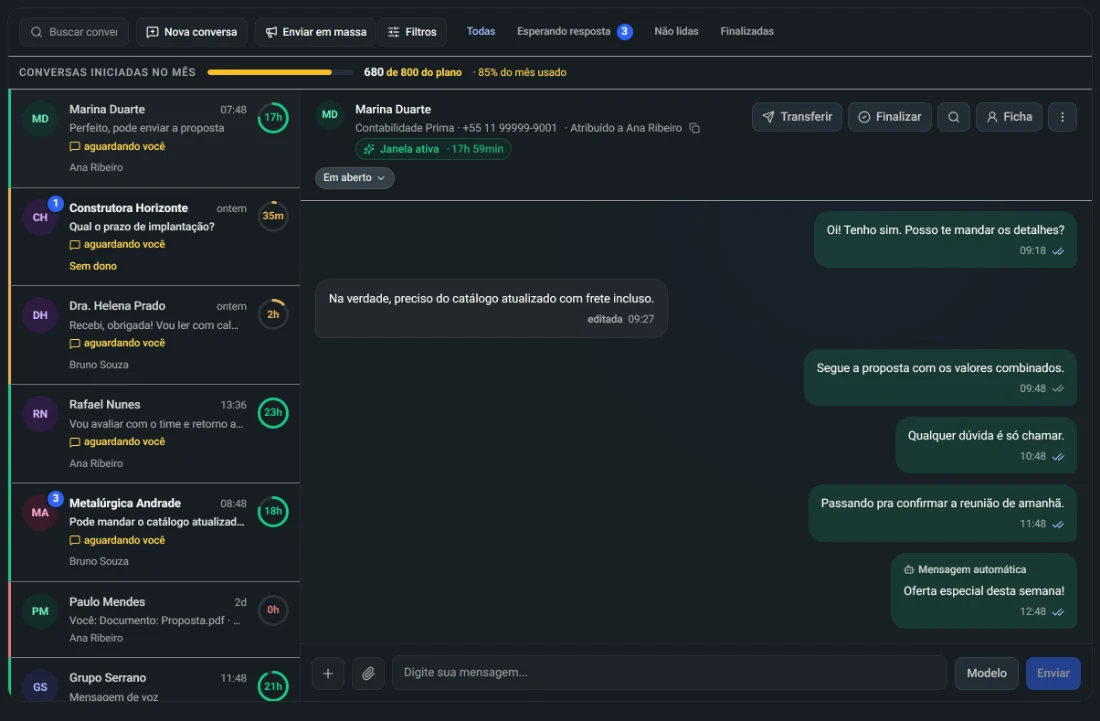Click the PM avatar of Paulo Mendes
Image resolution: width=1100 pixels, height=721 pixels.
pos(40,611)
